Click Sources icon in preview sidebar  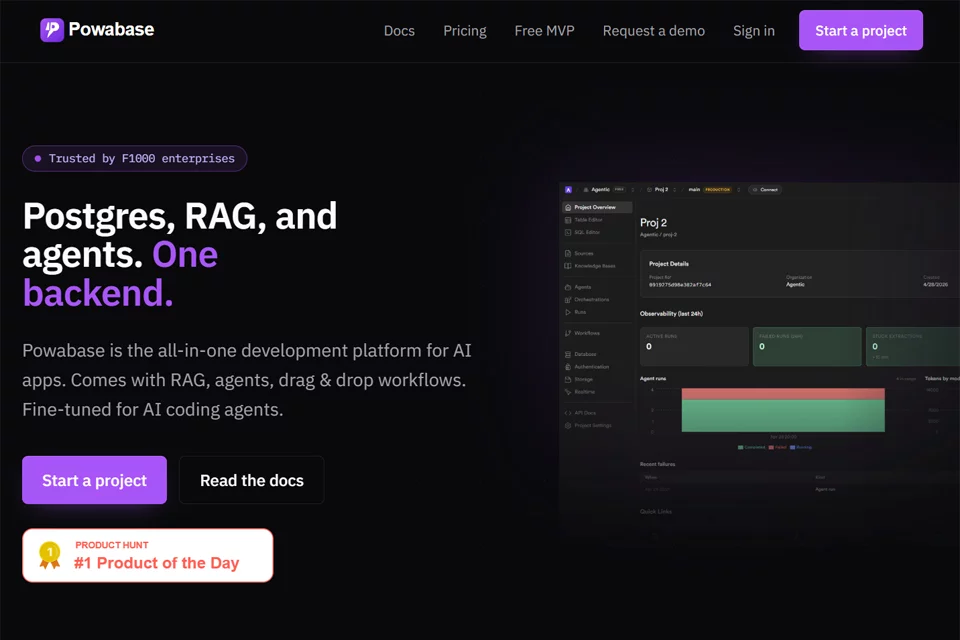[x=568, y=254]
